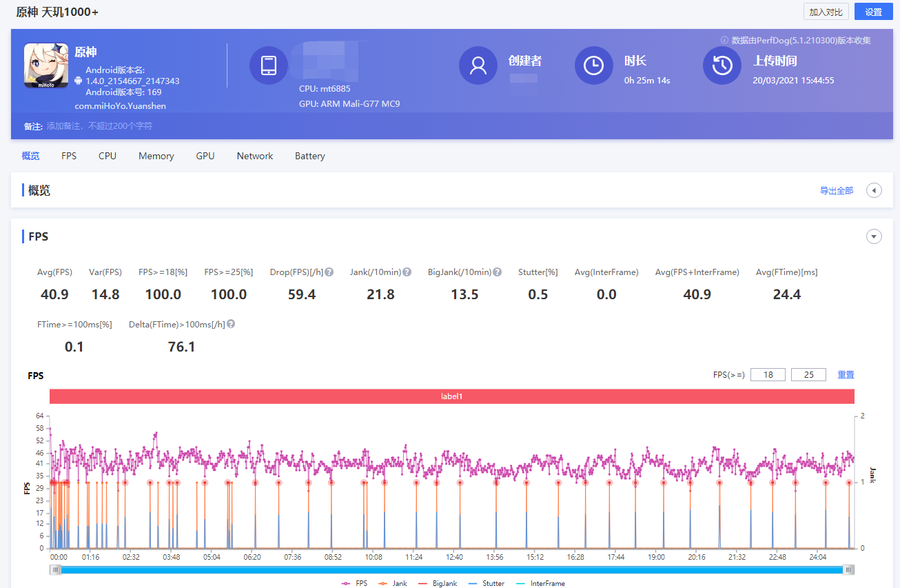Viewport: 900px width, 588px height.
Task: Click the blue timeline range slider
Action: [450, 569]
